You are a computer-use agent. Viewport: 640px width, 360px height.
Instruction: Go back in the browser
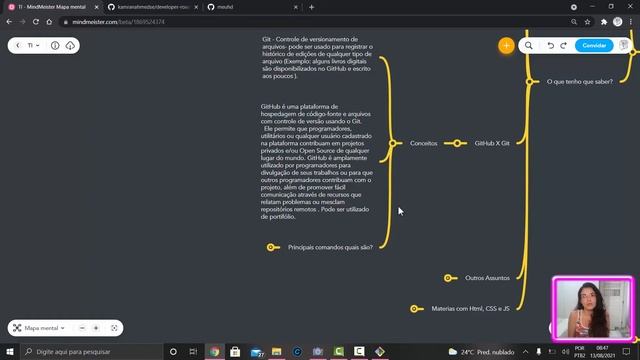(9, 22)
